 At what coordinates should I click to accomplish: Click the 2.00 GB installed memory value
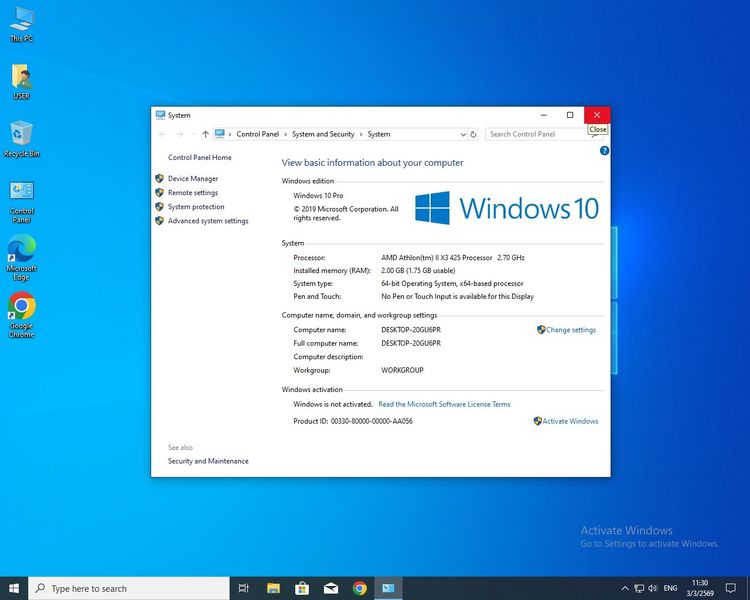pyautogui.click(x=418, y=270)
